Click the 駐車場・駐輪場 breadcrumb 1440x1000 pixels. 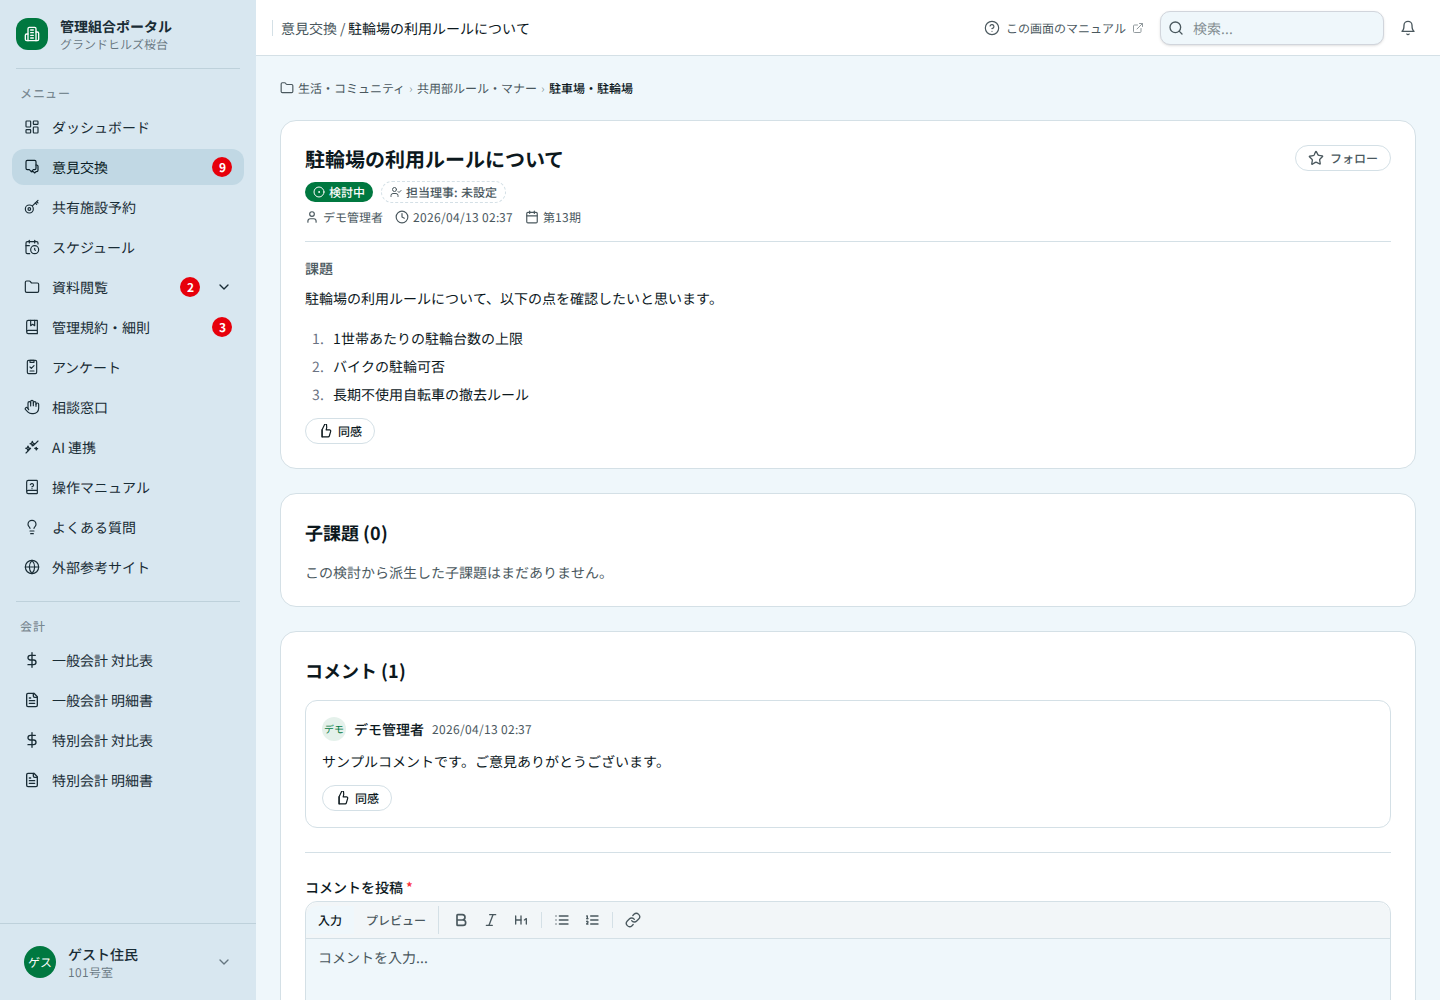point(591,88)
